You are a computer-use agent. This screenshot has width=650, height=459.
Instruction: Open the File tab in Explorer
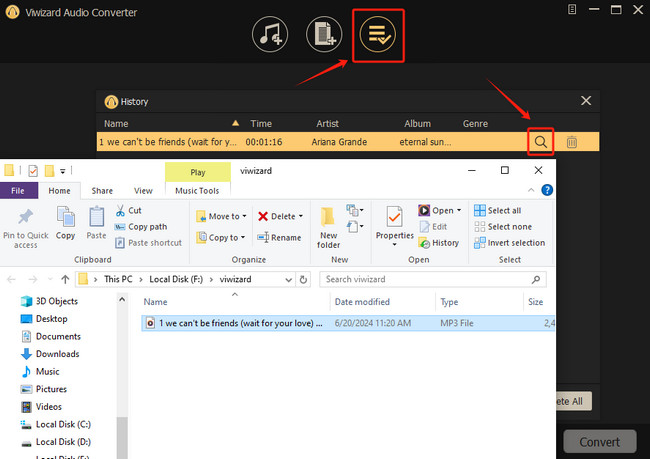pos(19,191)
